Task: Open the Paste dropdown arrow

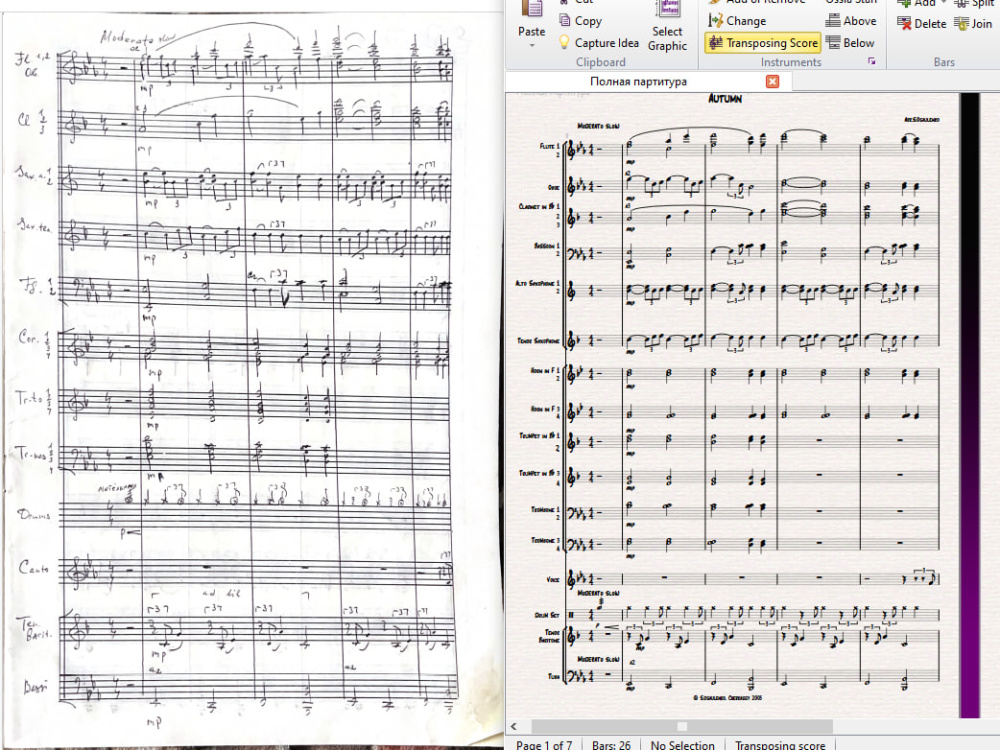Action: coord(532,45)
